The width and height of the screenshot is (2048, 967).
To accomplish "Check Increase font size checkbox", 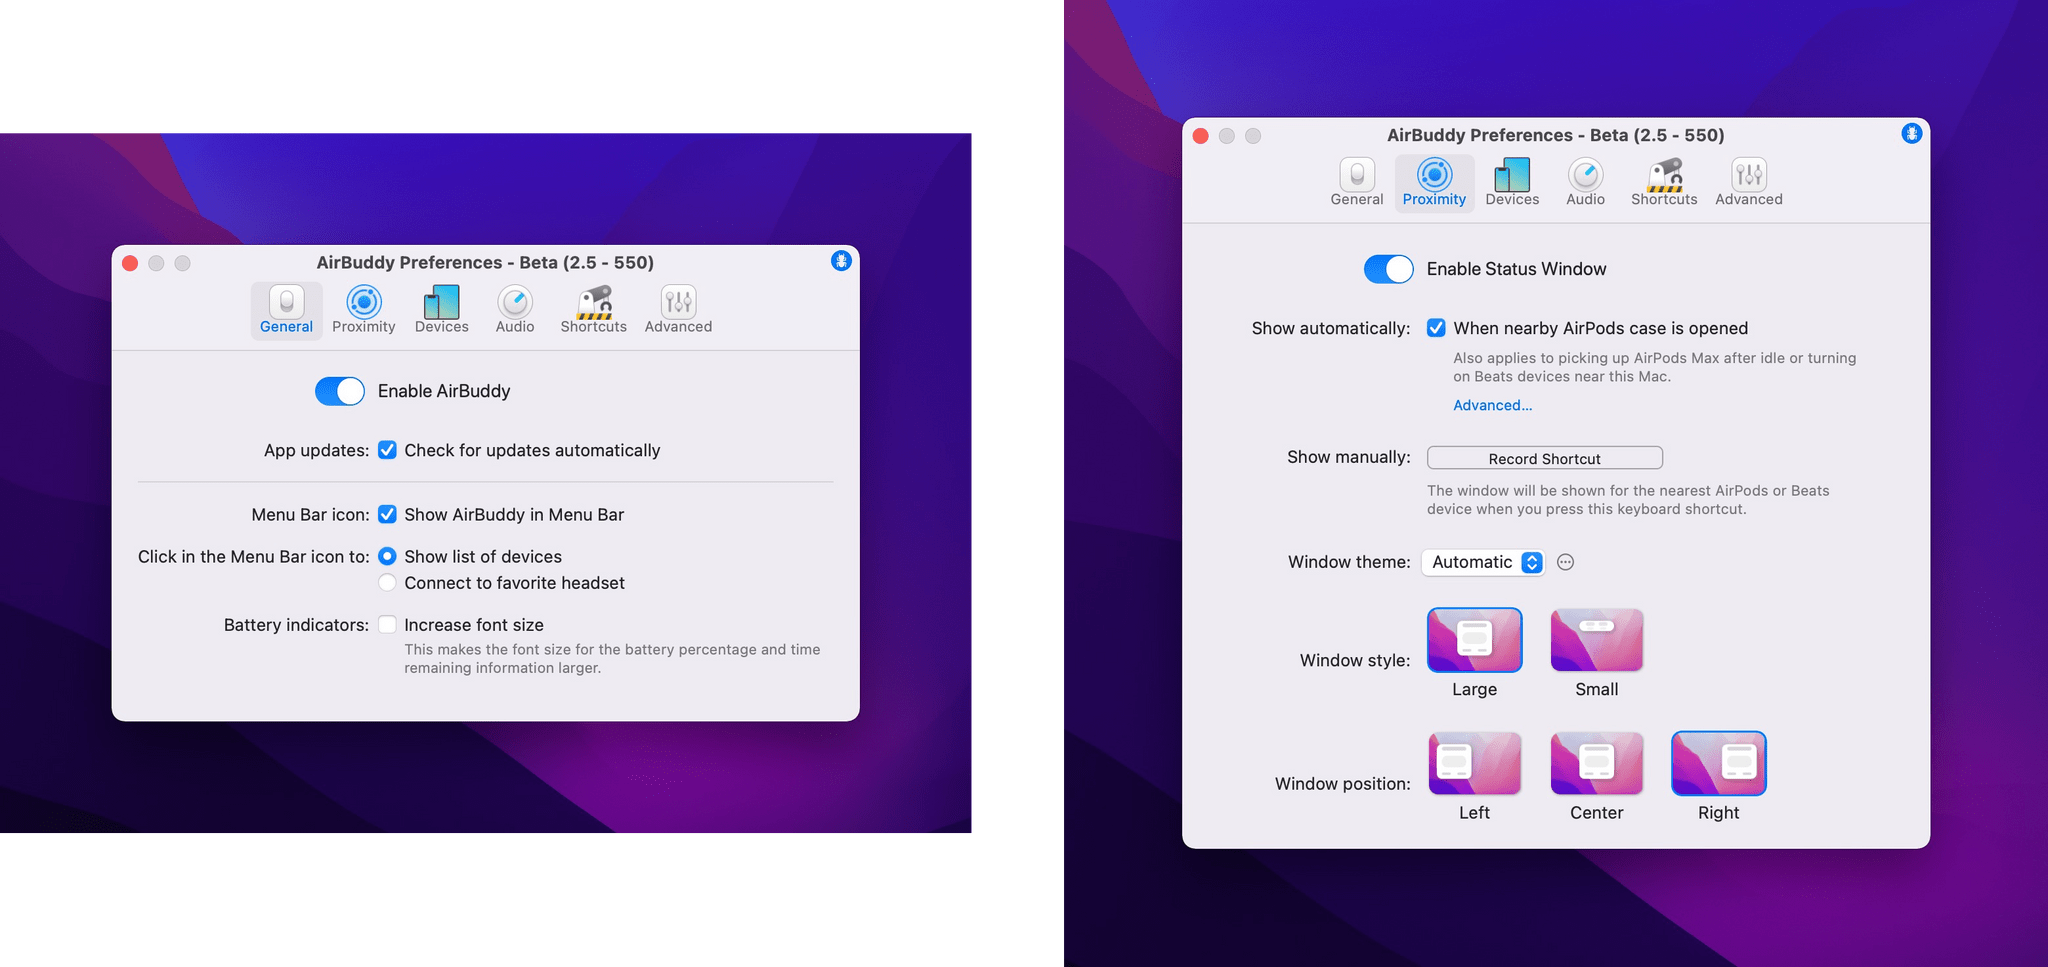I will (387, 625).
